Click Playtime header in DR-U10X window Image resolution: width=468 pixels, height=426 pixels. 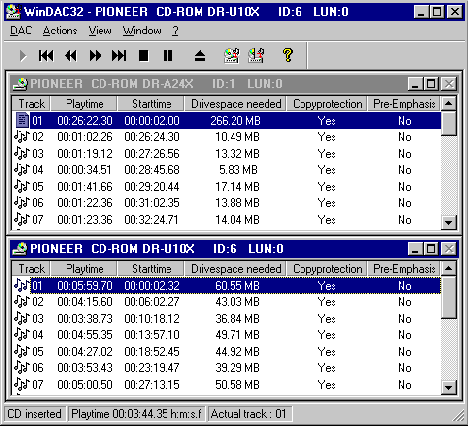pos(84,269)
